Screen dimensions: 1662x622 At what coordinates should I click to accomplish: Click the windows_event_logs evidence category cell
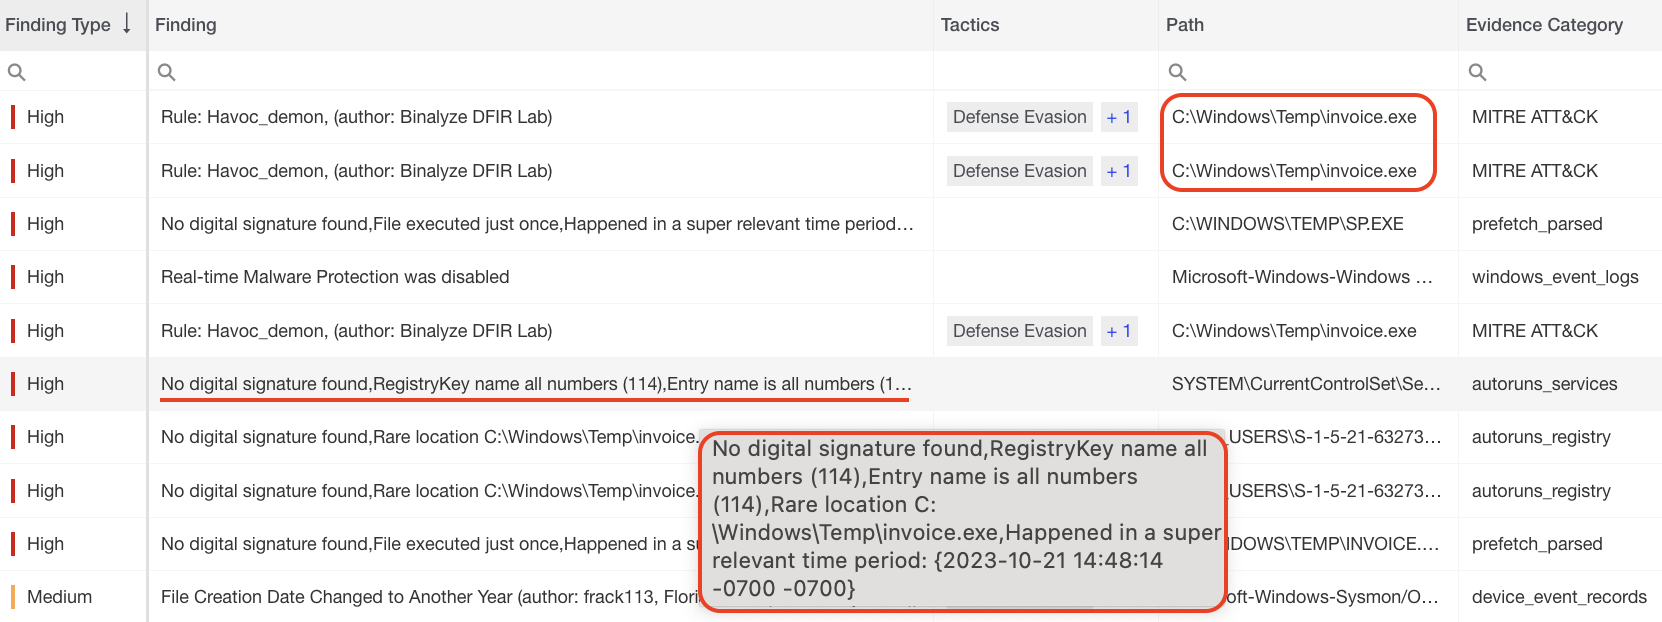[x=1554, y=277]
